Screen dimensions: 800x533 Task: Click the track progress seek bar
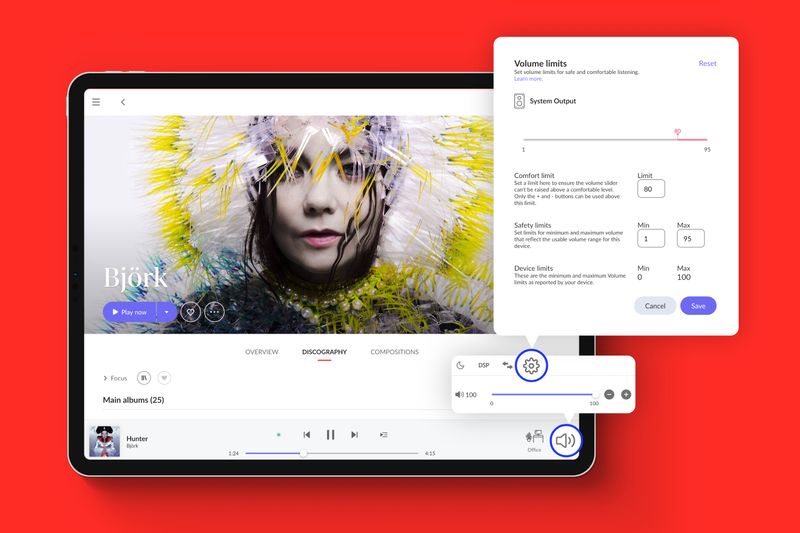(332, 453)
